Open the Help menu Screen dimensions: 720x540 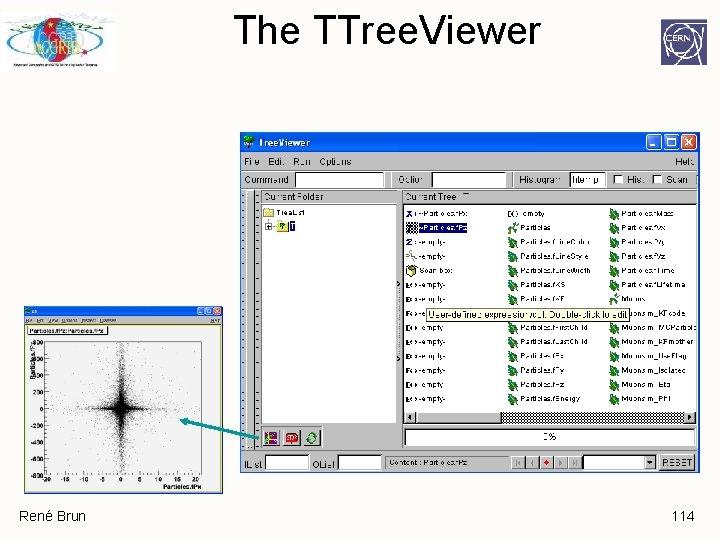tap(684, 162)
